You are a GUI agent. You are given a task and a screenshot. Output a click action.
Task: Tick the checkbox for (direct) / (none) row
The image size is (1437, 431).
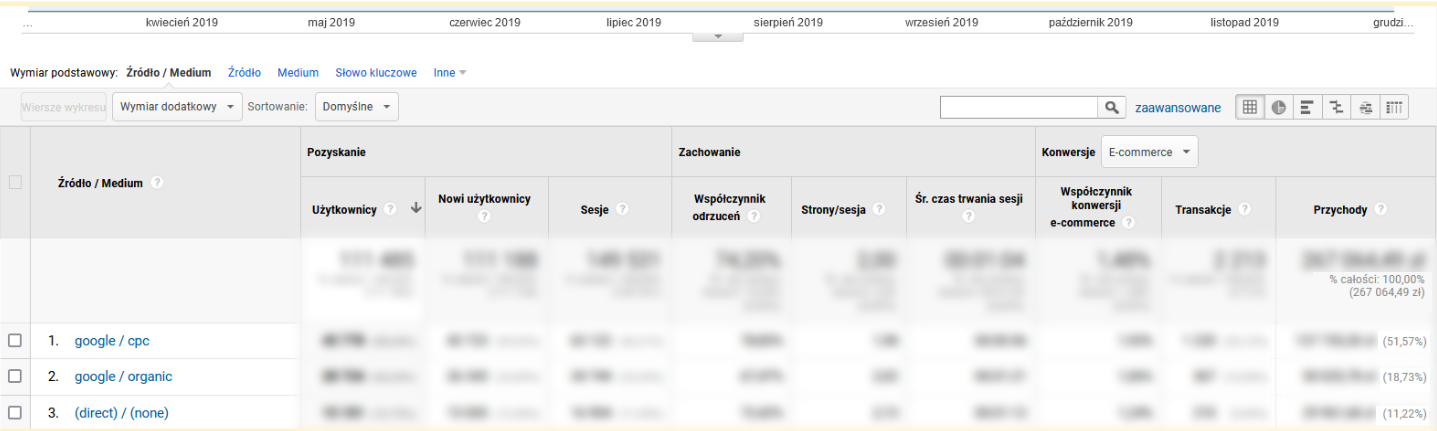15,412
